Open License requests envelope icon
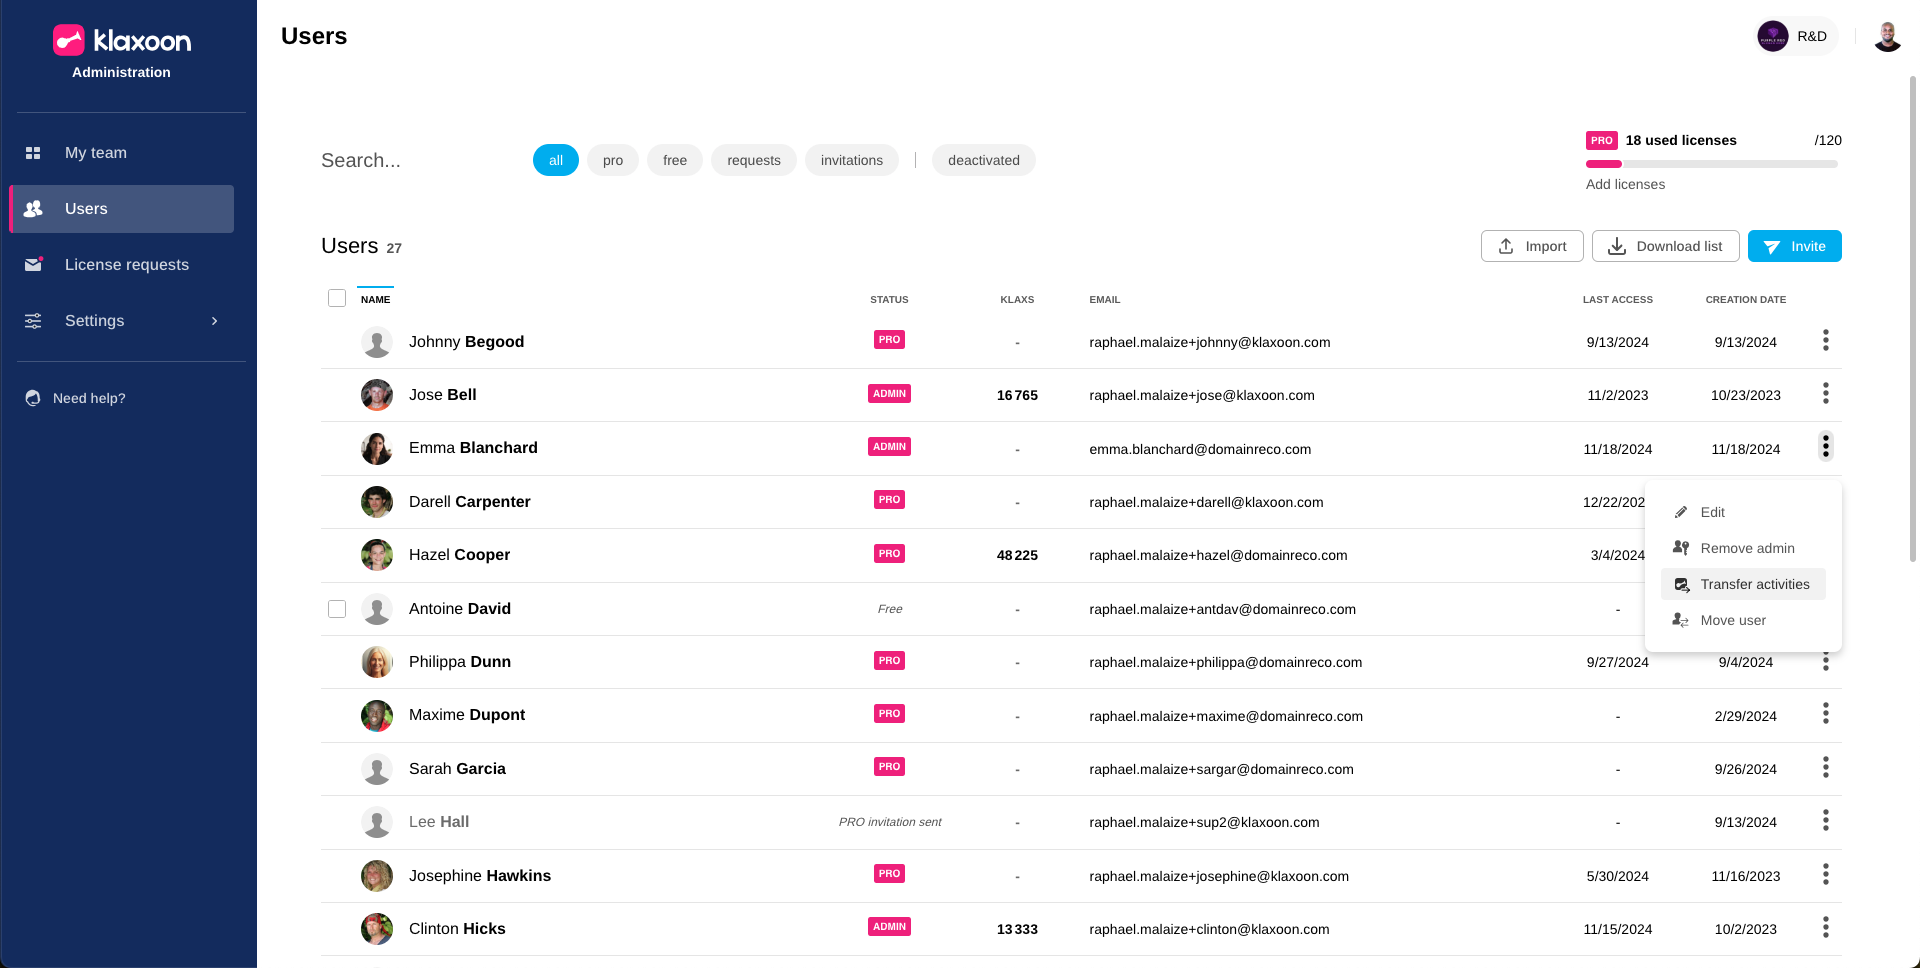 pyautogui.click(x=34, y=265)
